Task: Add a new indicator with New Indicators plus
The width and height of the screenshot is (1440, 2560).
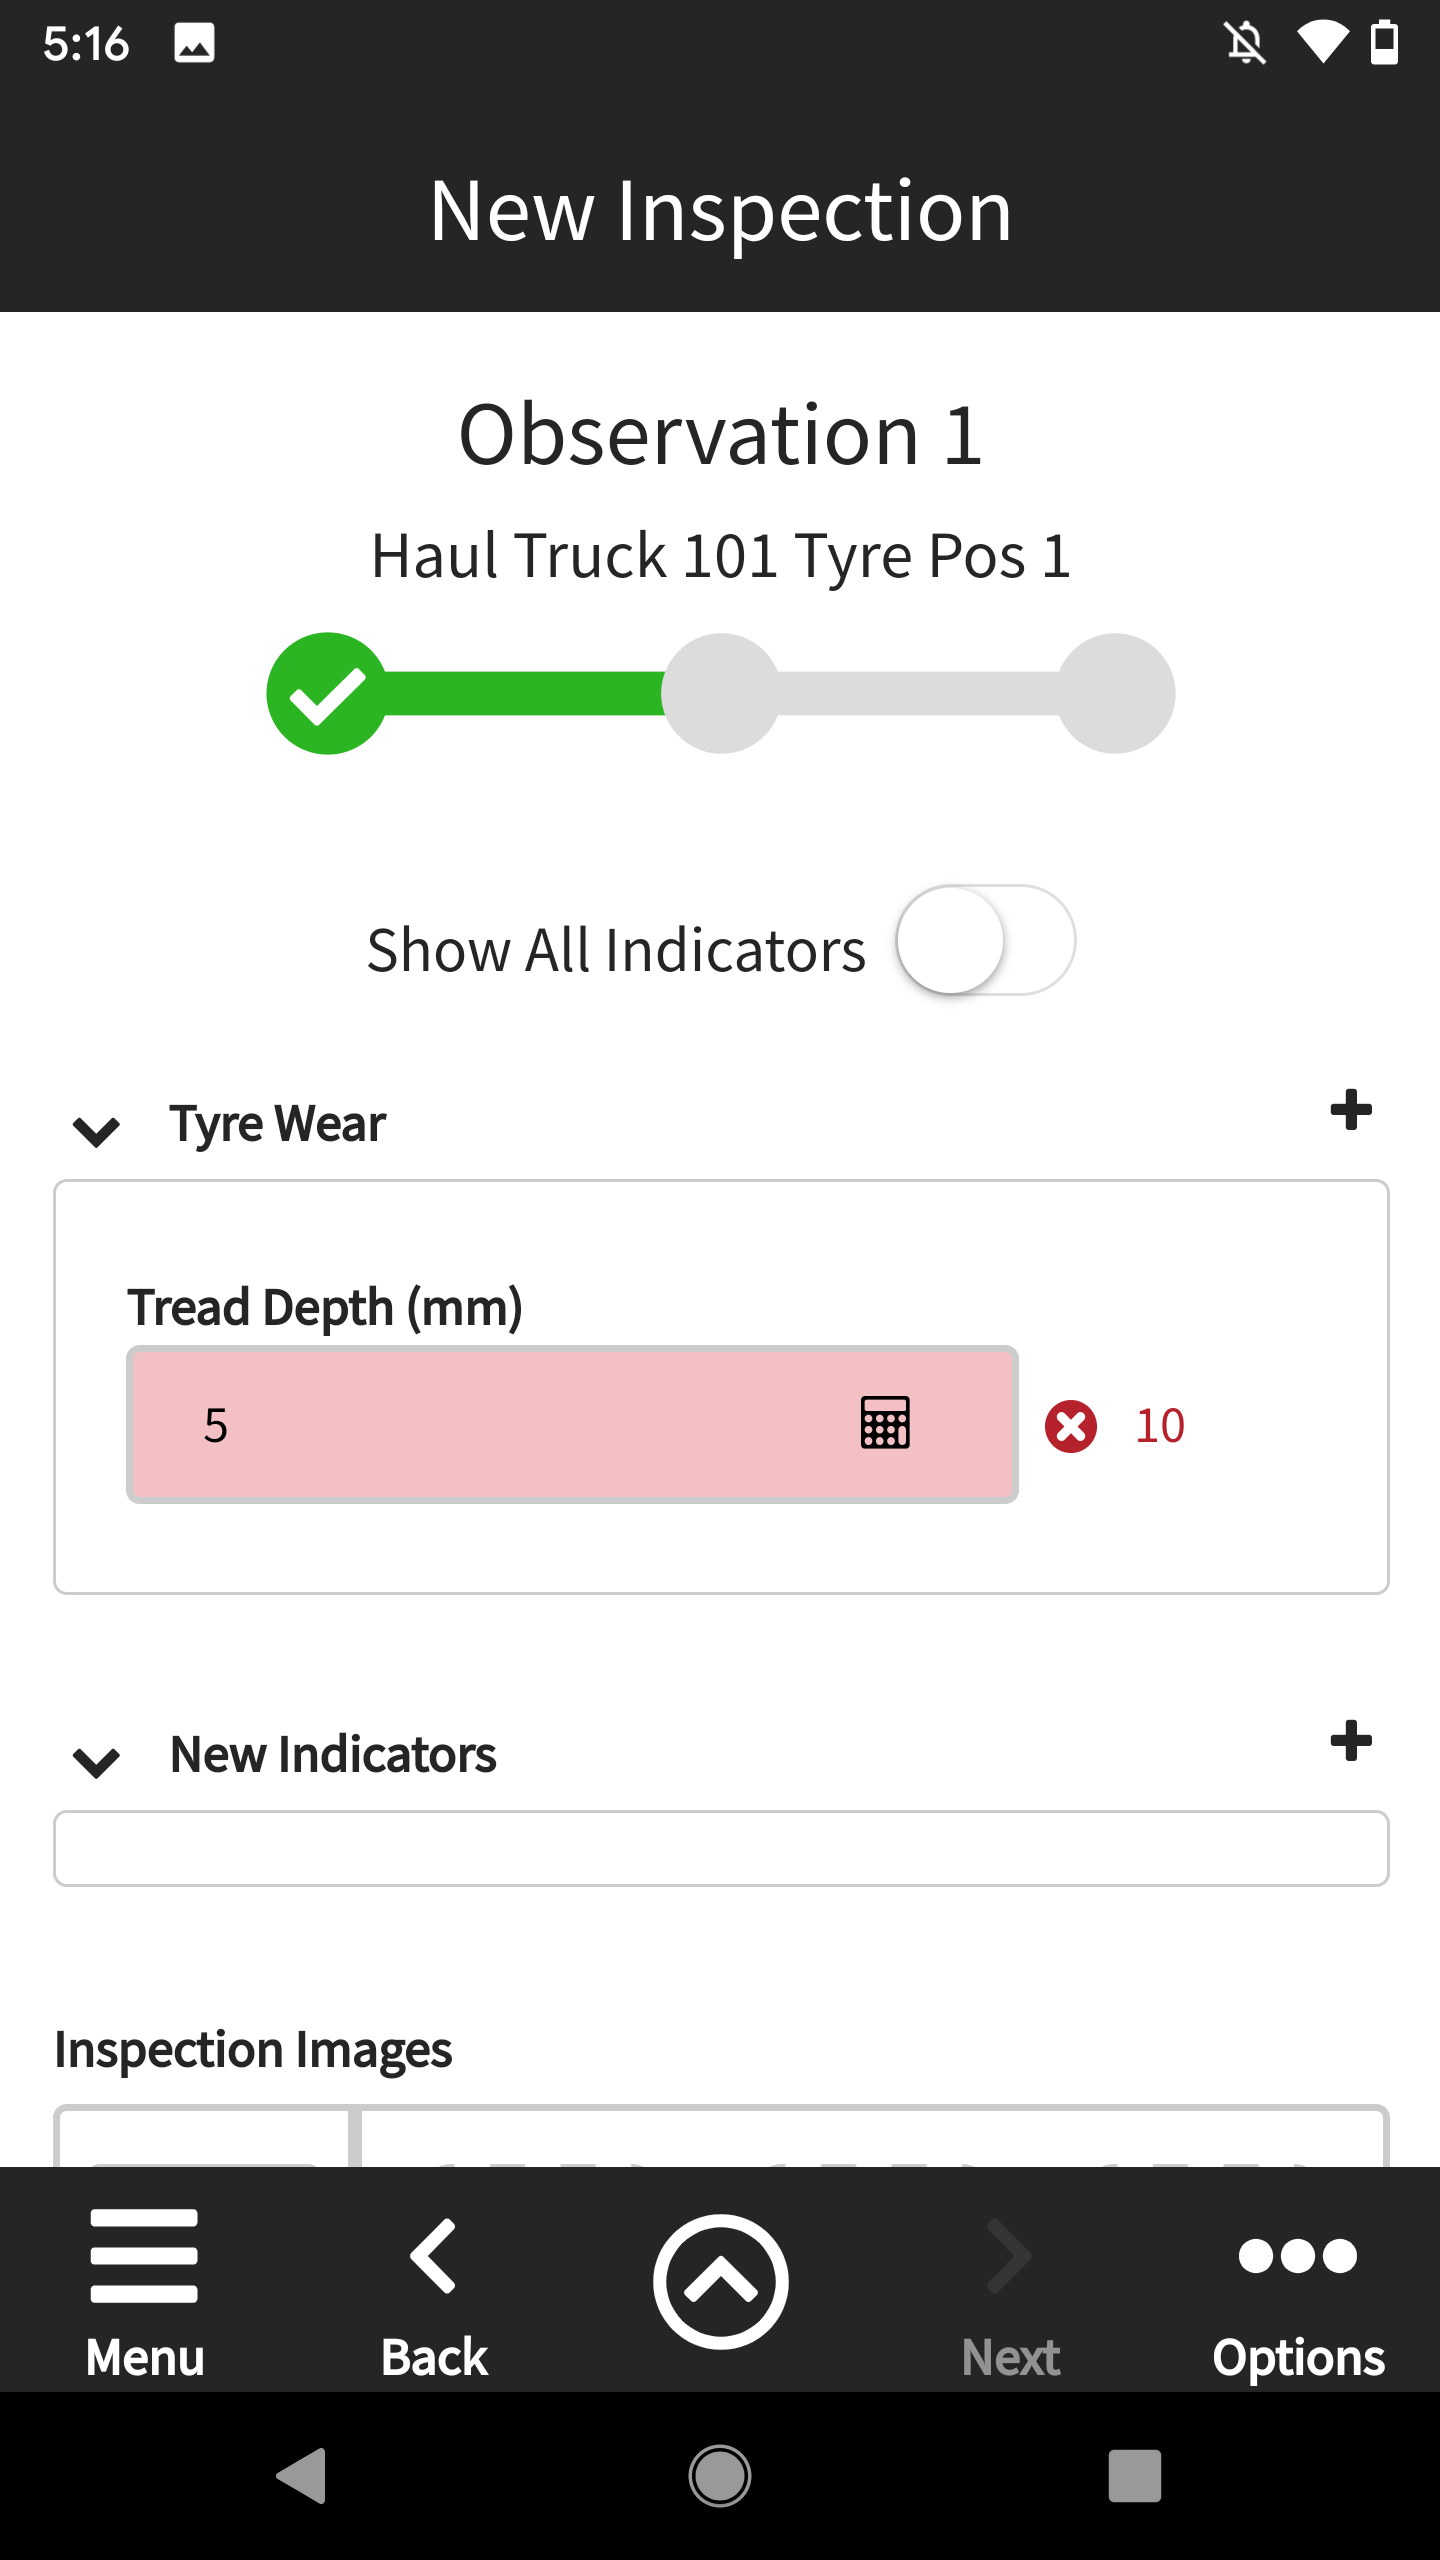Action: click(x=1350, y=1741)
